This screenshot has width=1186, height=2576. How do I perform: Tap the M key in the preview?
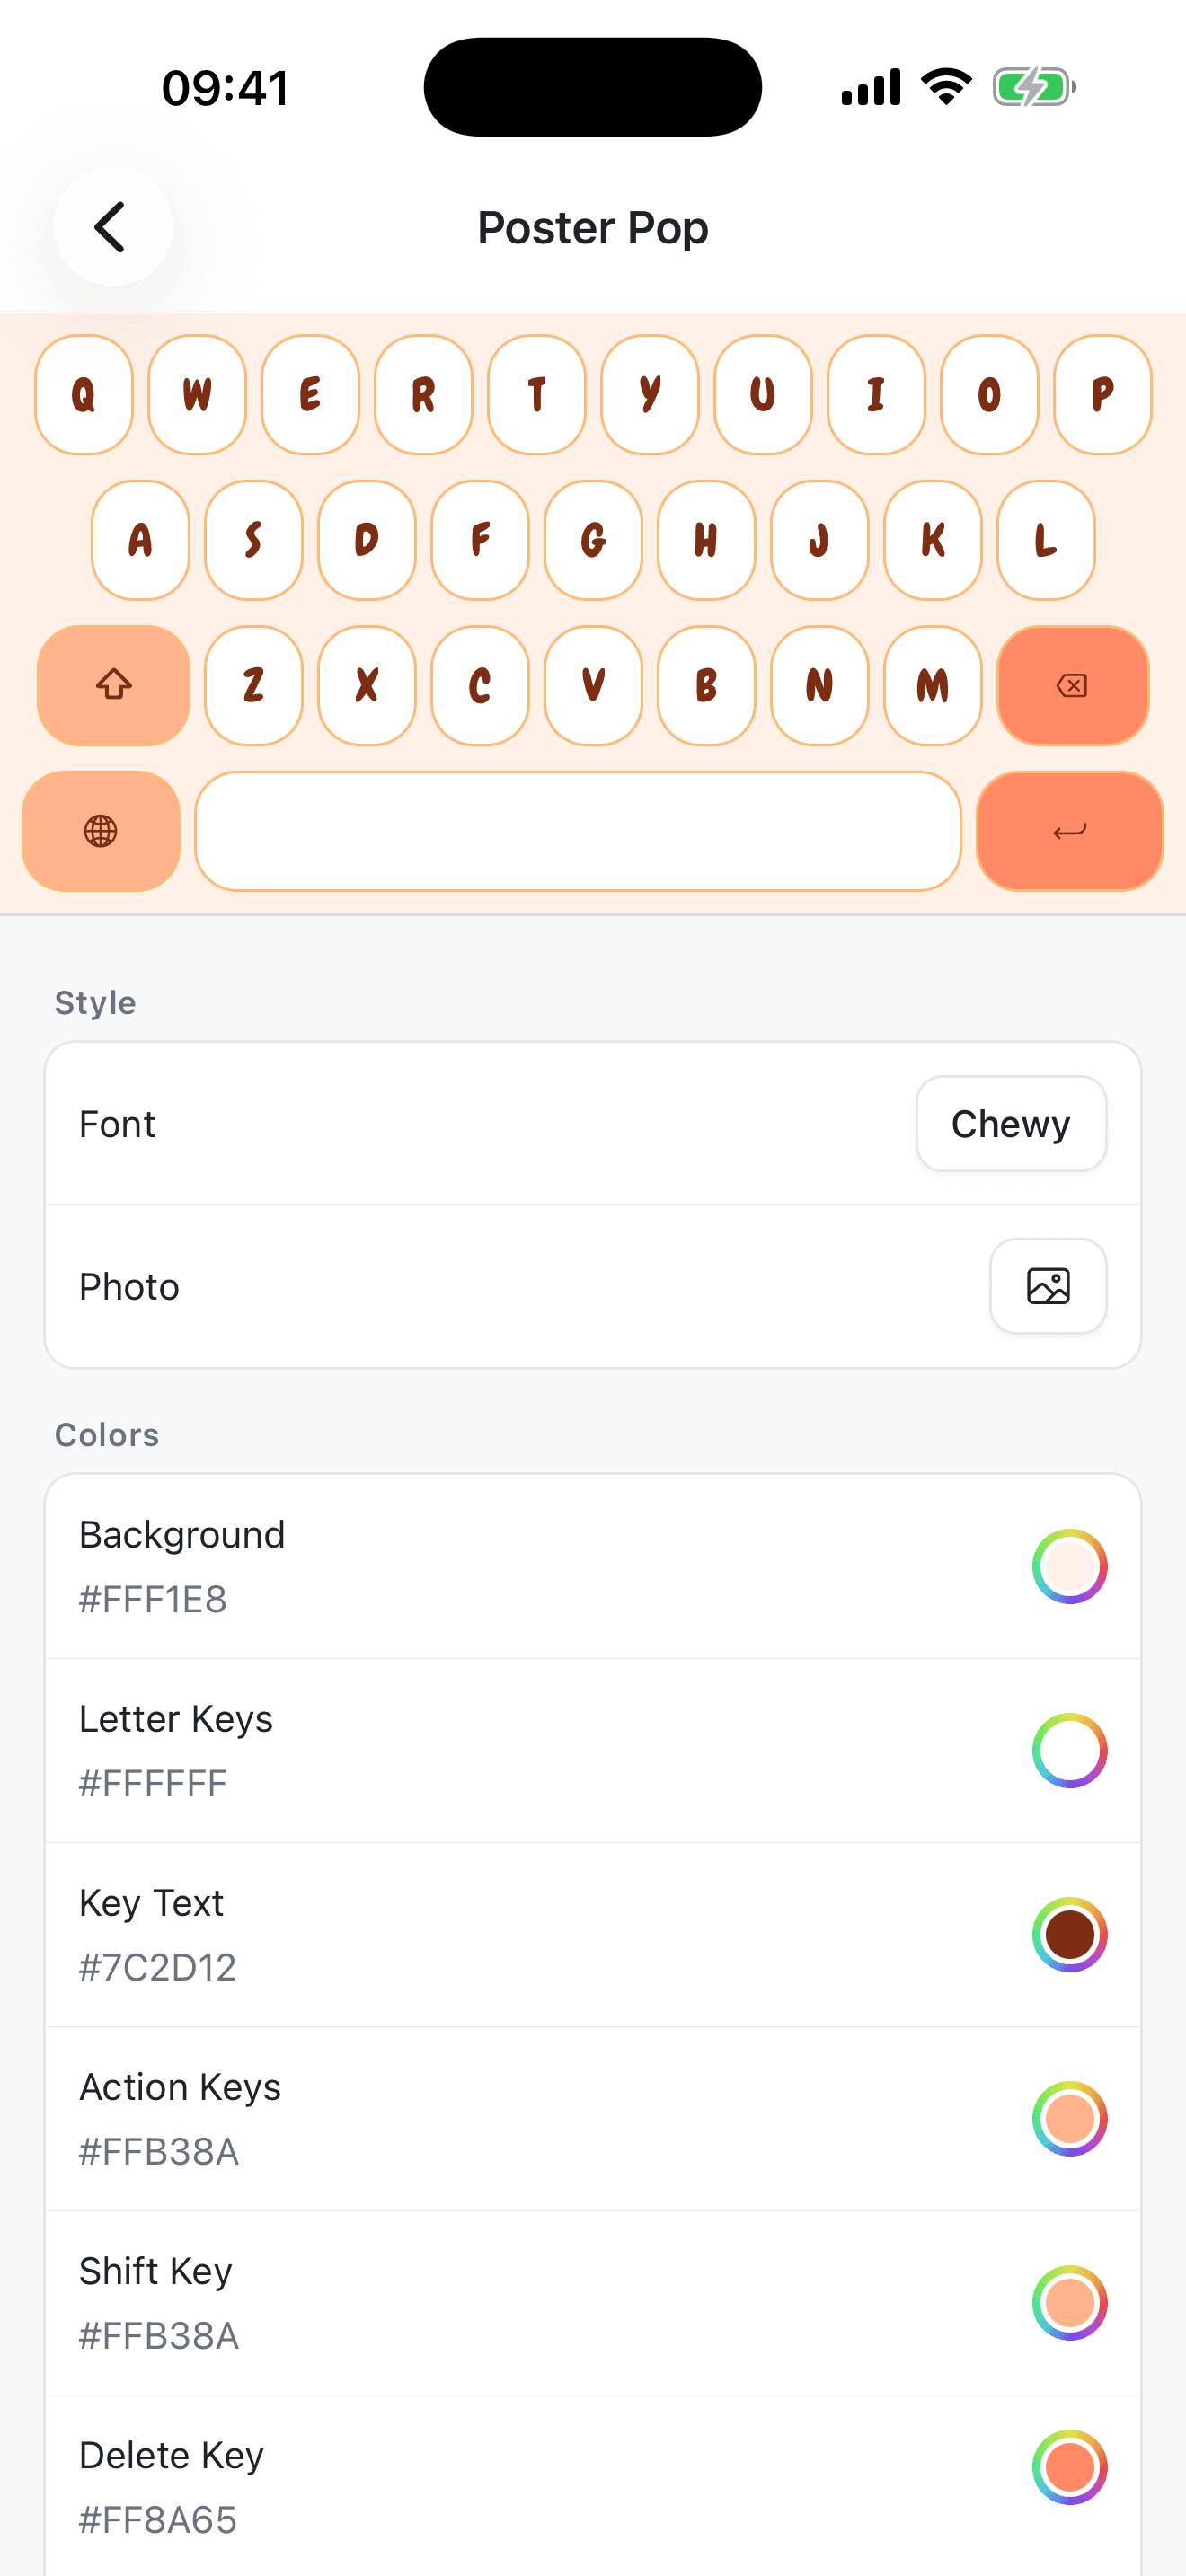tap(932, 686)
